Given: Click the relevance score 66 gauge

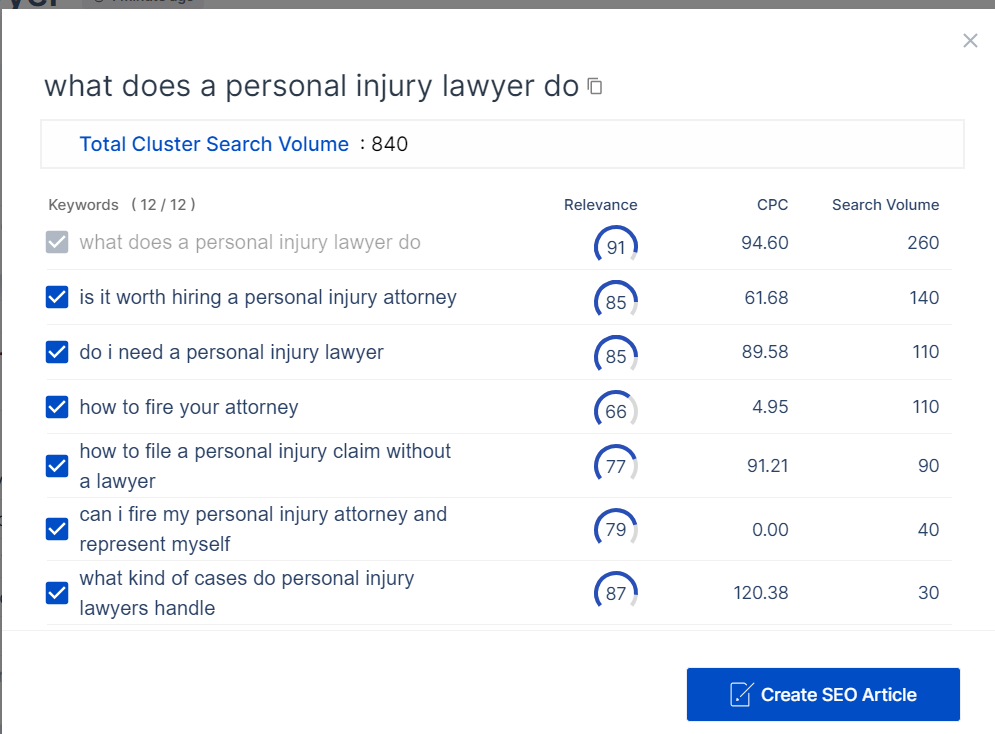Looking at the screenshot, I should point(616,411).
